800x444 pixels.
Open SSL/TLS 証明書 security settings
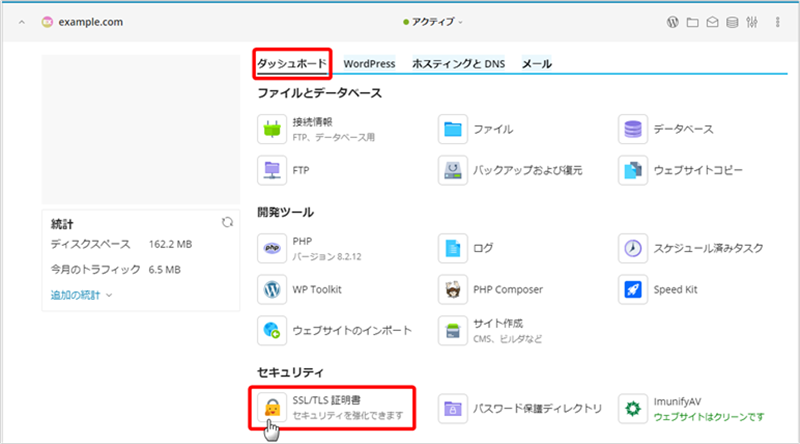[x=332, y=408]
